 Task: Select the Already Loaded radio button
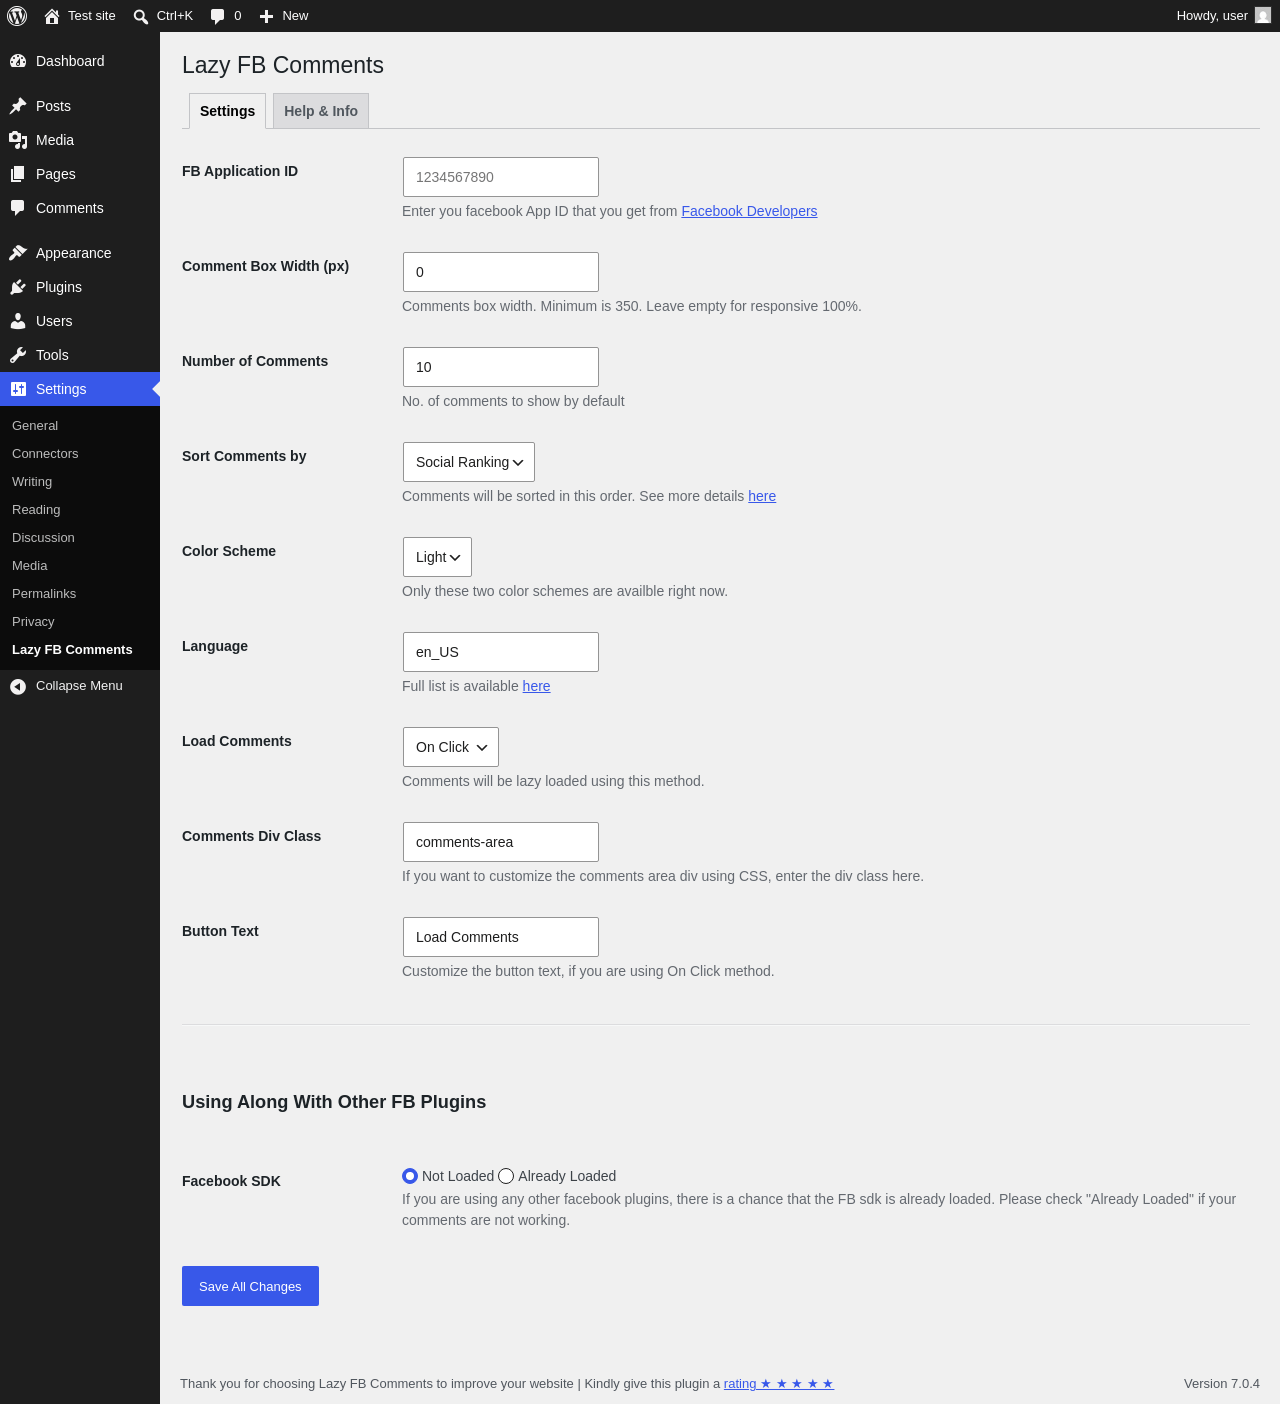506,1176
